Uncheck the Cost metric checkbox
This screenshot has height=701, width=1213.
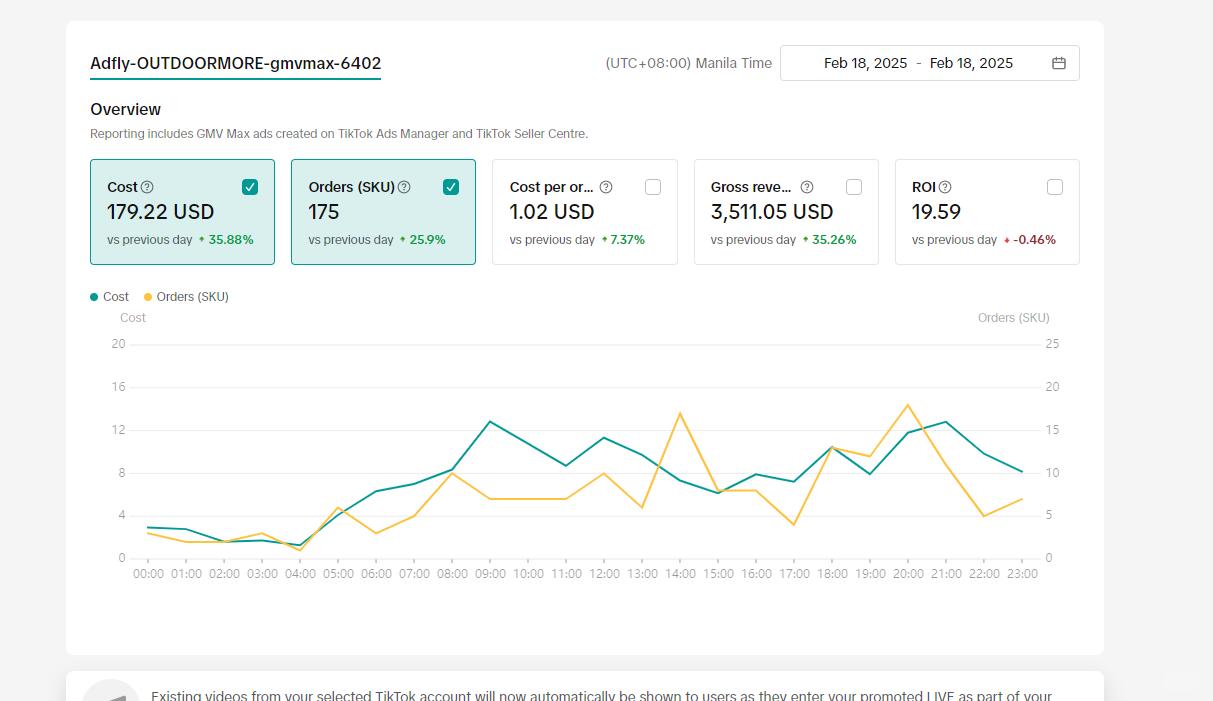250,187
